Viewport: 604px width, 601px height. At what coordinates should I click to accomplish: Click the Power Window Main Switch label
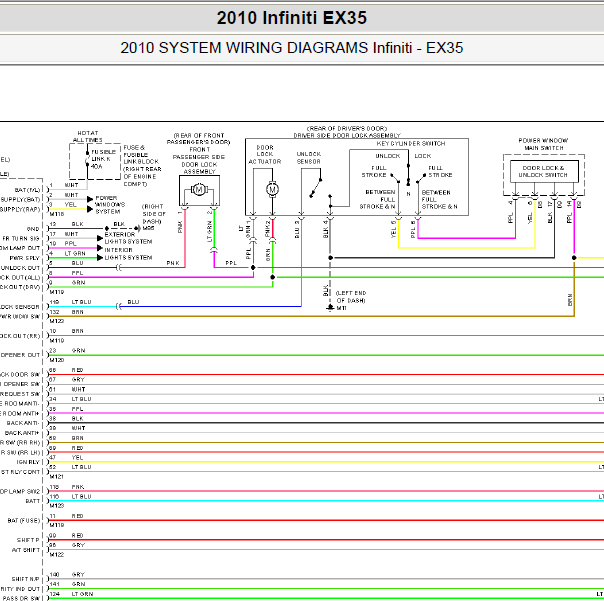click(543, 144)
